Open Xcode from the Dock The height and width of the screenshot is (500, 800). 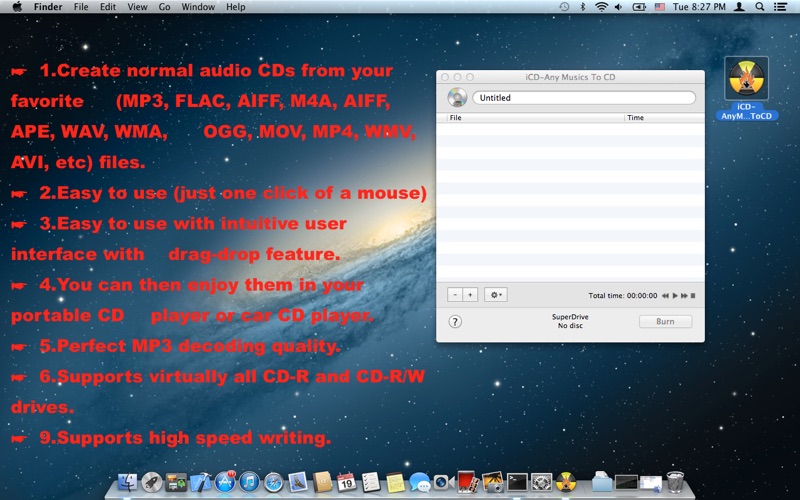tap(201, 482)
